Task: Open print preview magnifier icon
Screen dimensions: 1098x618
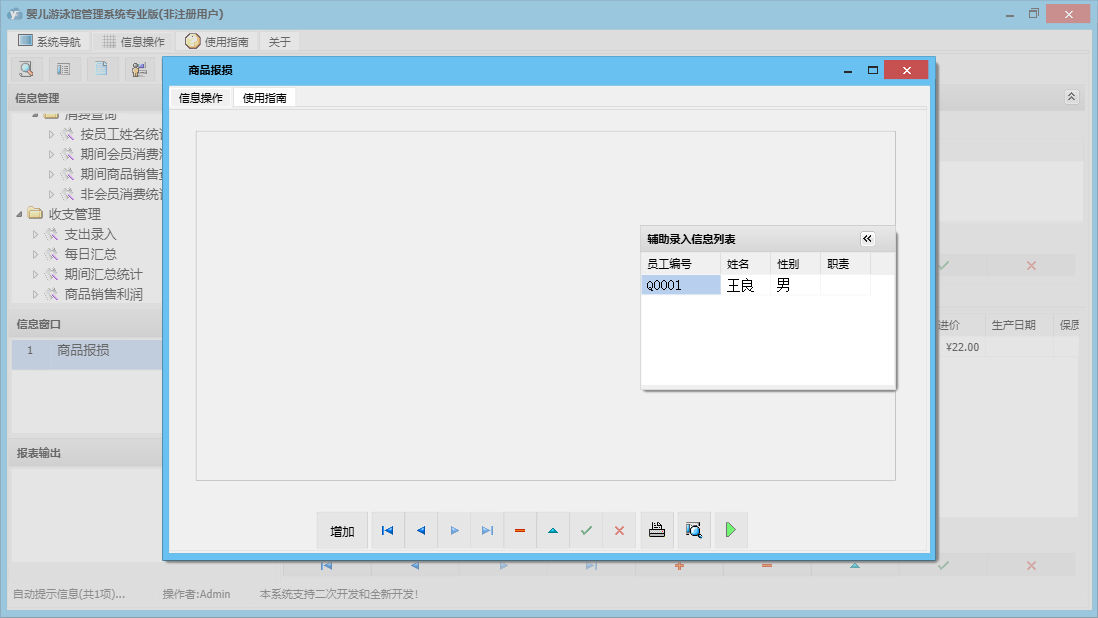Action: [694, 531]
